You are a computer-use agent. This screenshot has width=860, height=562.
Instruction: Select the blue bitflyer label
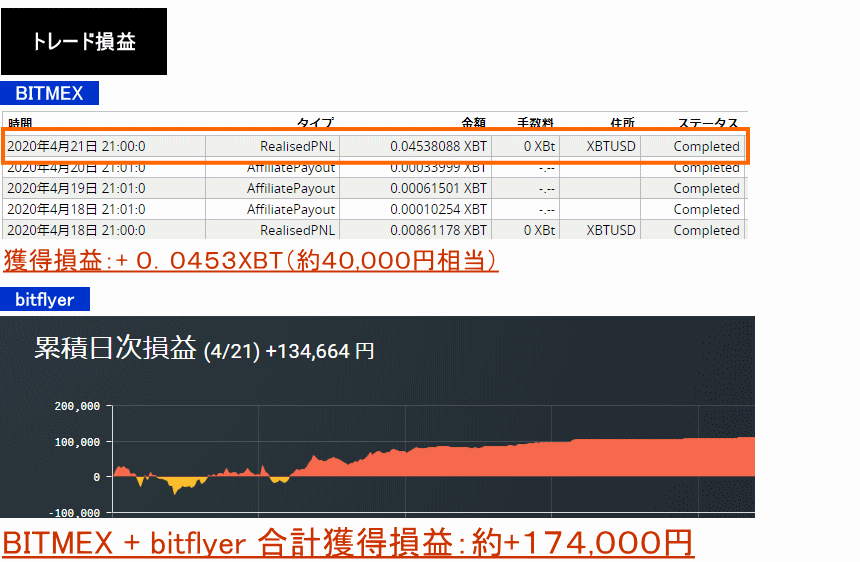[x=45, y=299]
